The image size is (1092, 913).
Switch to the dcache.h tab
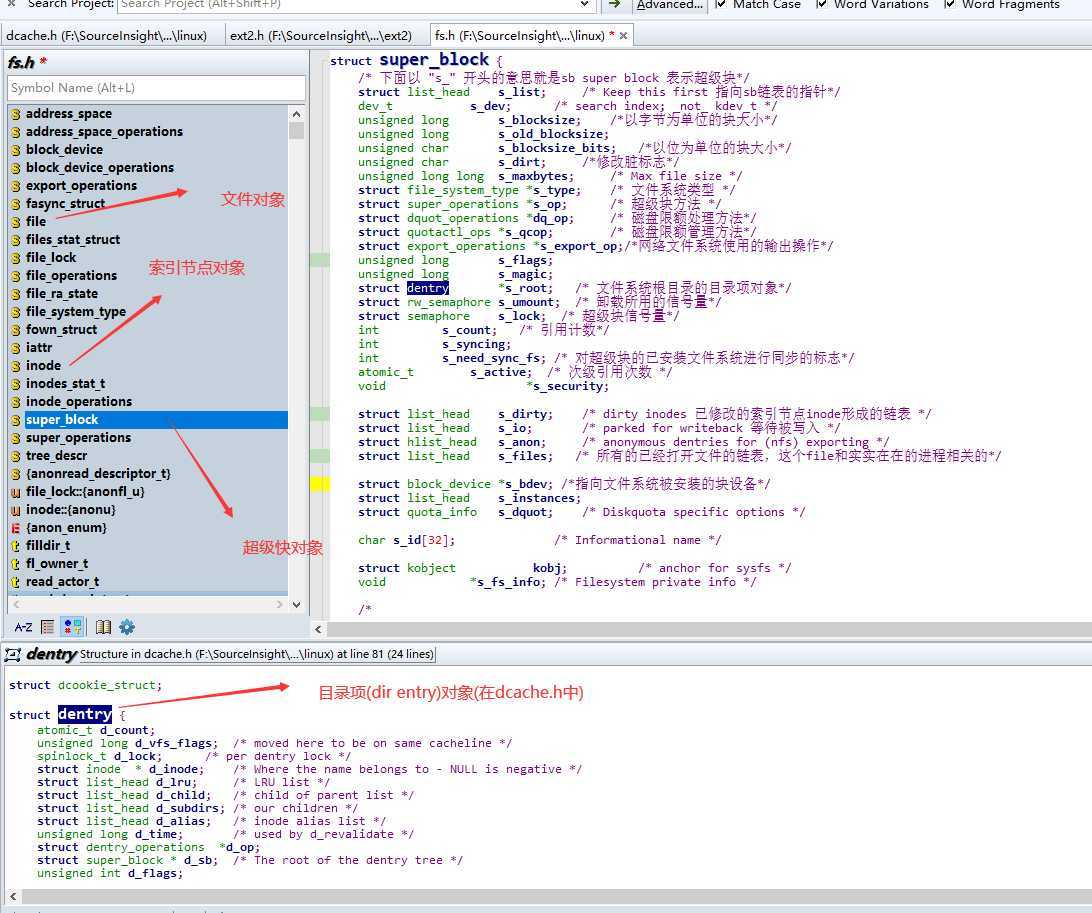tap(107, 36)
